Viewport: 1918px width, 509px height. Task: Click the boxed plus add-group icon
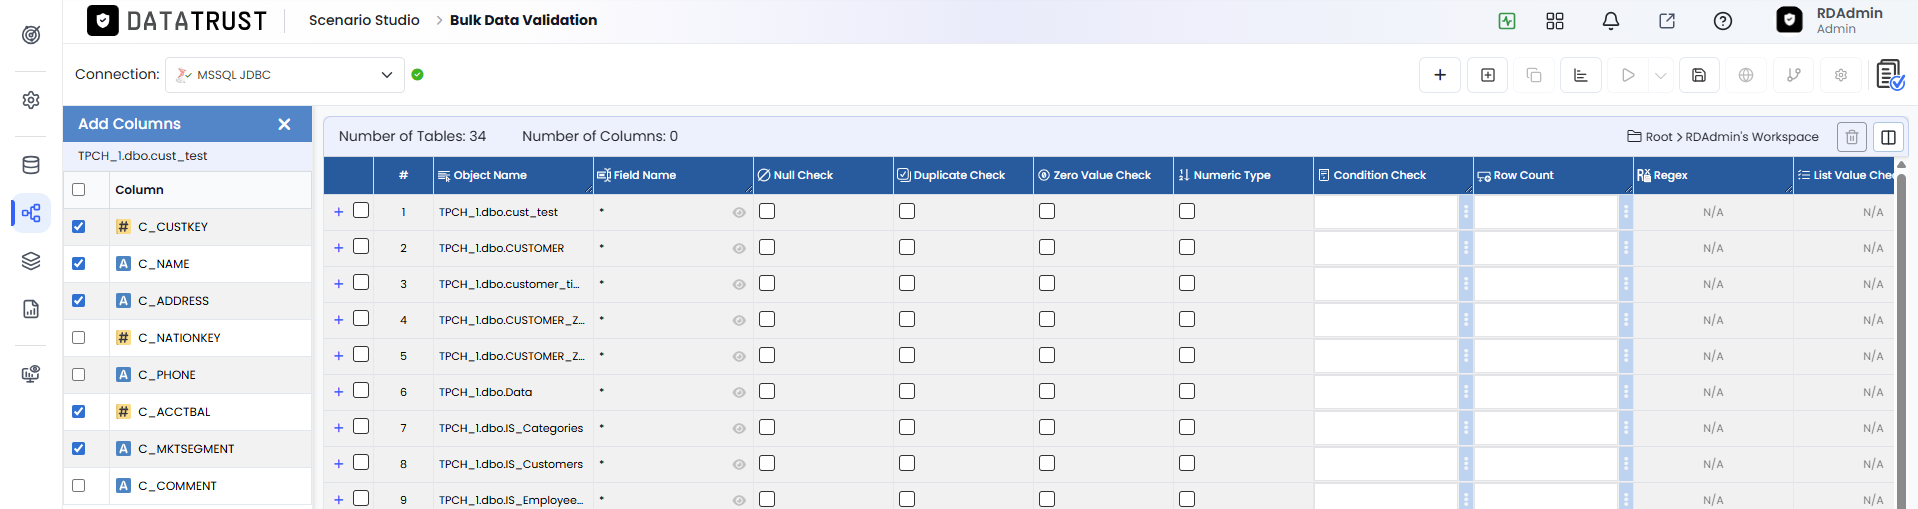click(1488, 75)
